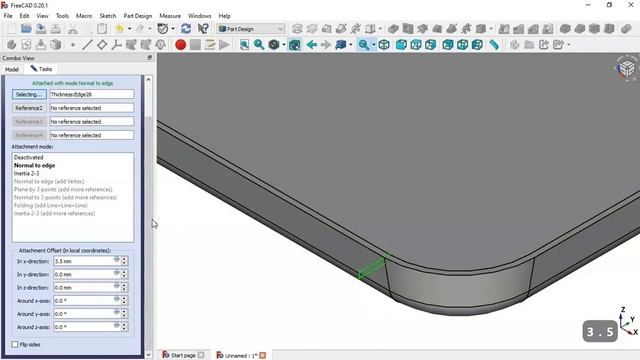Open the Part Design menu
The height and width of the screenshot is (360, 640).
click(138, 16)
